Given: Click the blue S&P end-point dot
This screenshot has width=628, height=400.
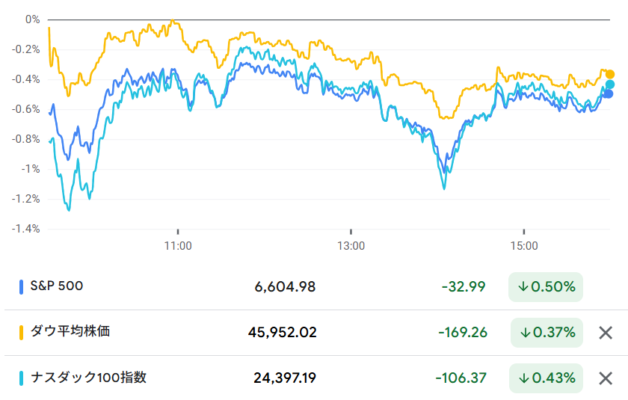Looking at the screenshot, I should (x=608, y=94).
